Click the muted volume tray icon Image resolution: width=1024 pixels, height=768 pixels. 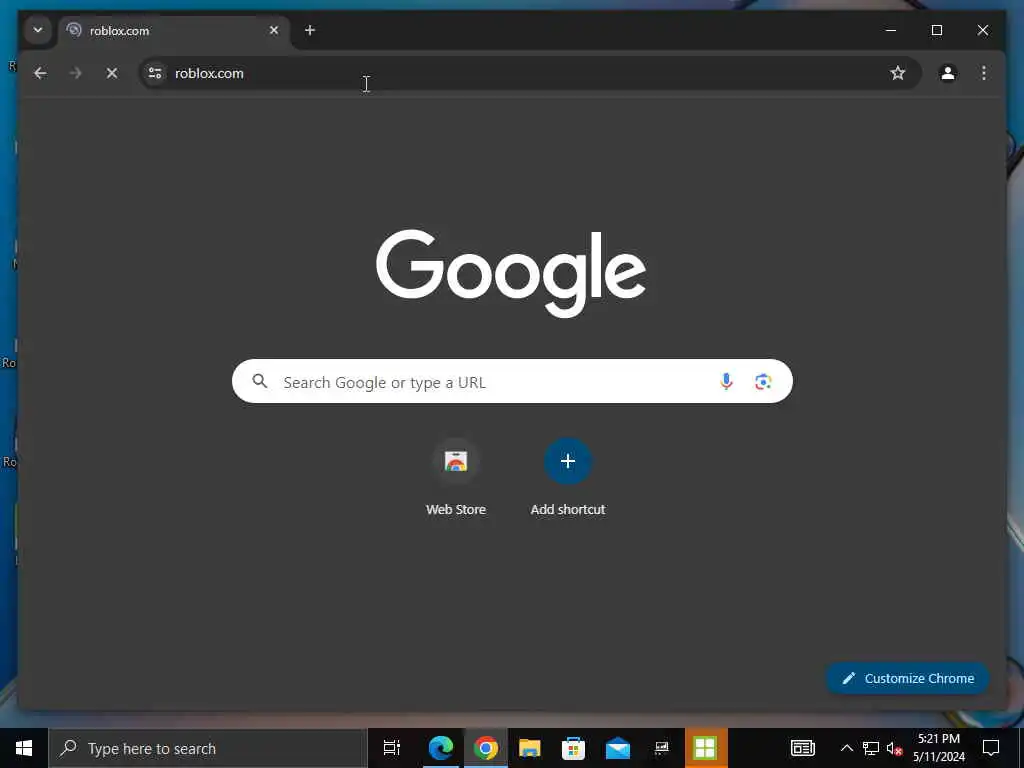coord(894,748)
